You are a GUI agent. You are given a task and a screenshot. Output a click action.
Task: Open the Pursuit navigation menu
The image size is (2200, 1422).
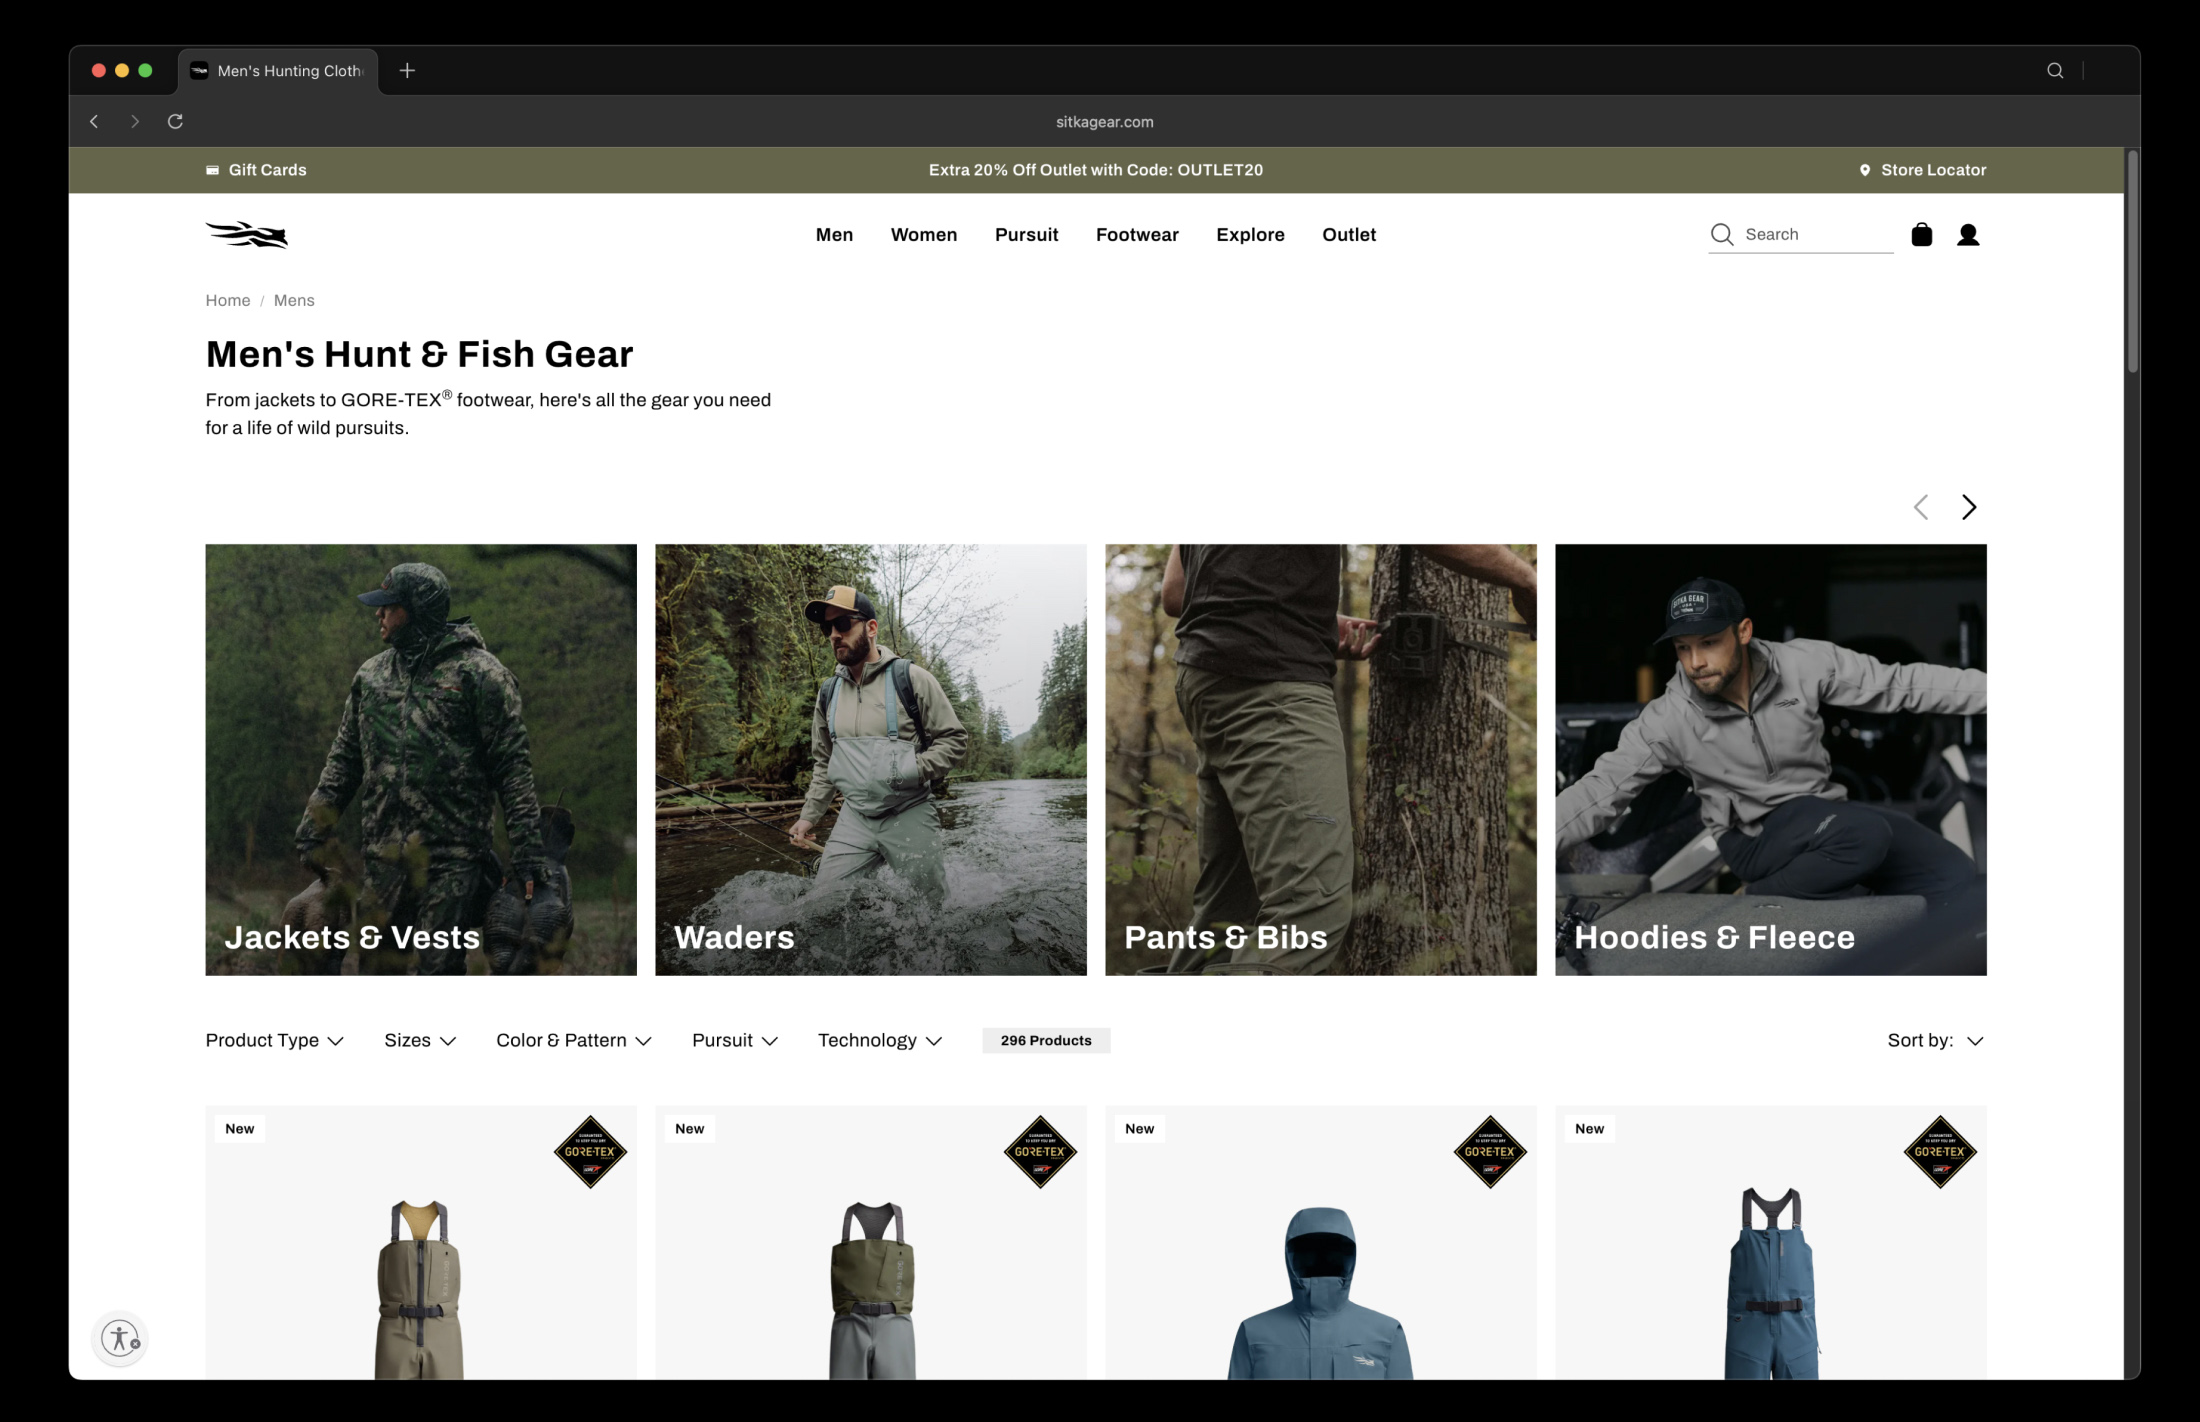point(1026,235)
